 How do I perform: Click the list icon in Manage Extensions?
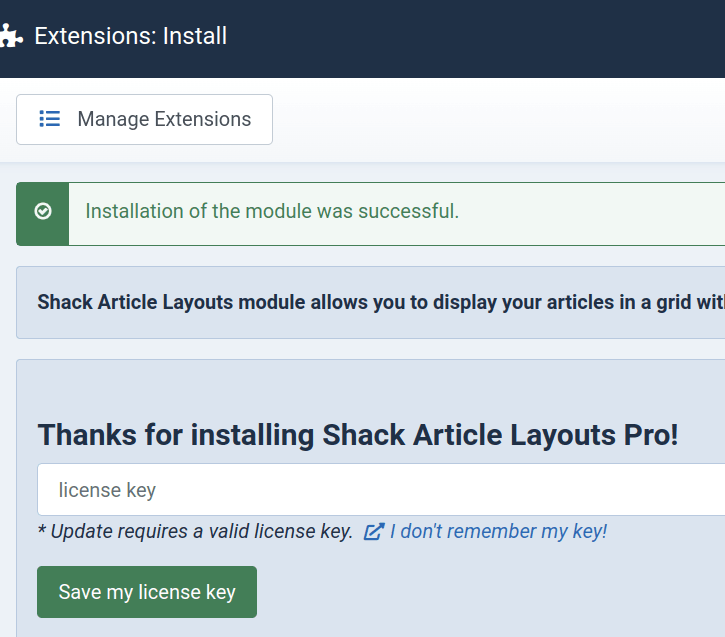[x=49, y=119]
